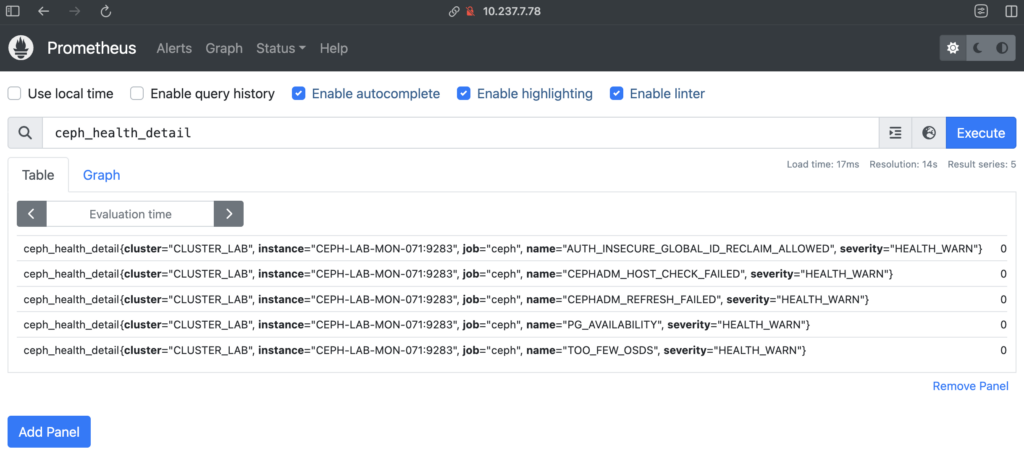Viewport: 1024px width, 451px height.
Task: Expand the Status dropdown menu
Action: pyautogui.click(x=281, y=48)
